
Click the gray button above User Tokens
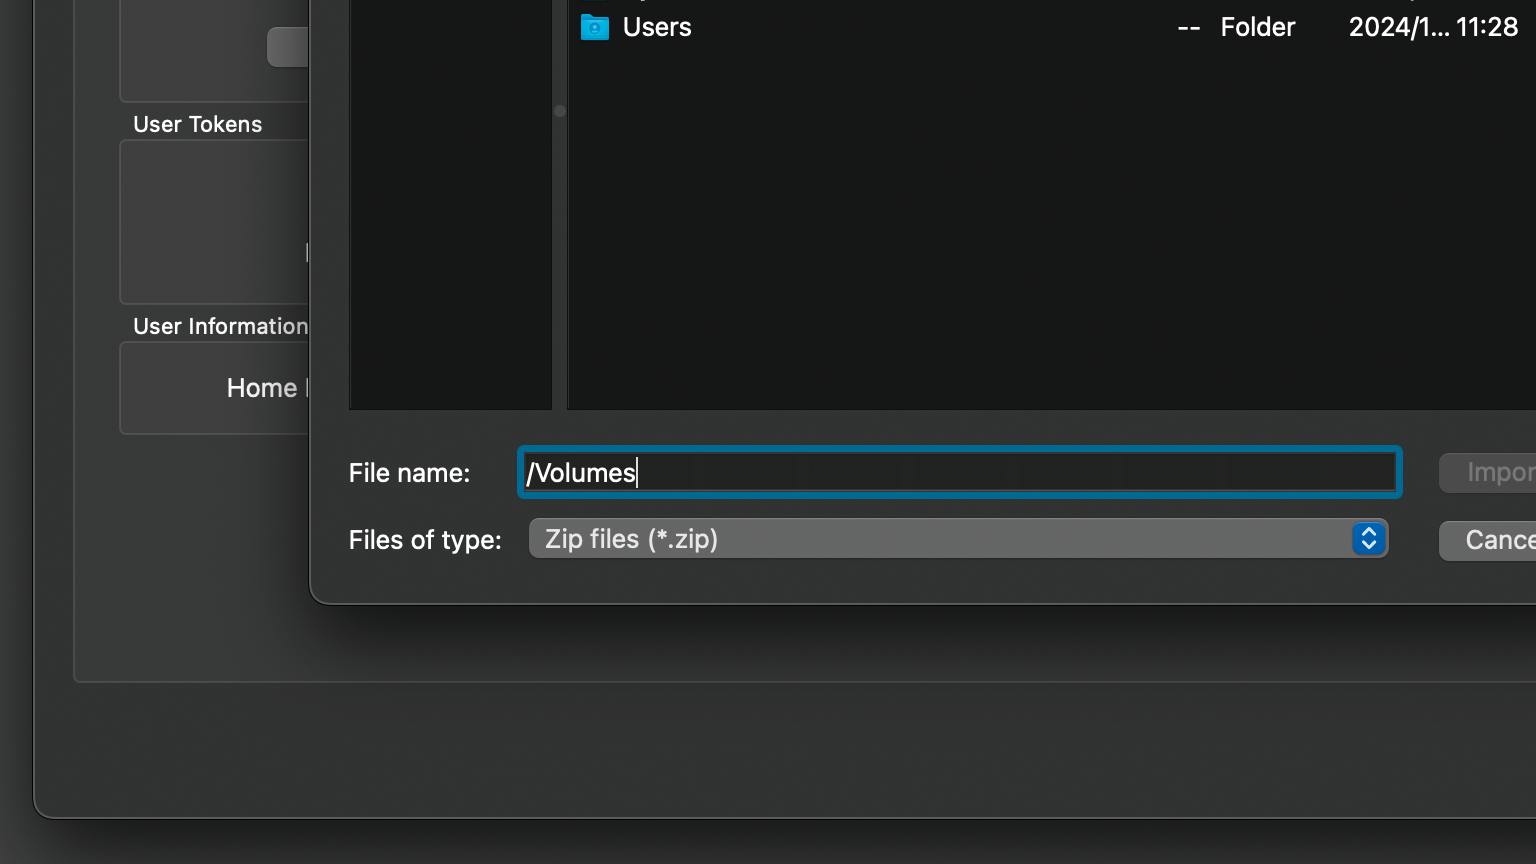click(x=288, y=47)
